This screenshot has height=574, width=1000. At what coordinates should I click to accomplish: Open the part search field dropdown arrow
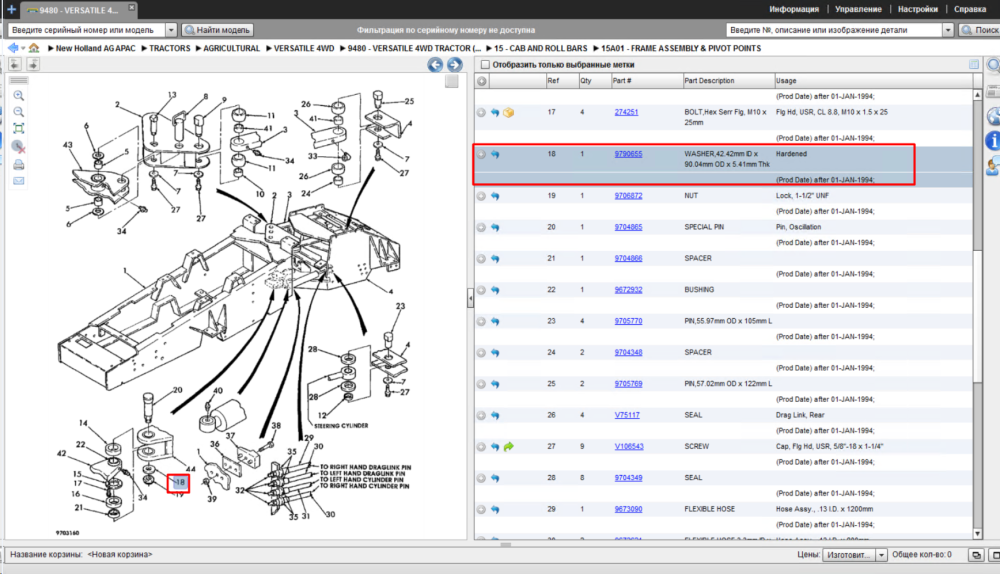click(x=948, y=30)
